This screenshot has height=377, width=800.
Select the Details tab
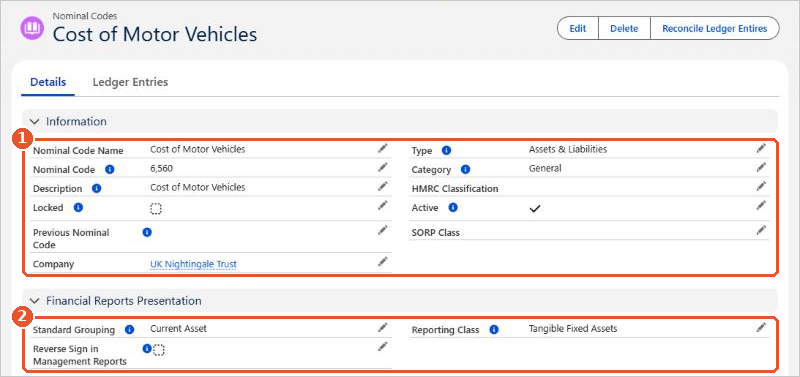point(48,82)
